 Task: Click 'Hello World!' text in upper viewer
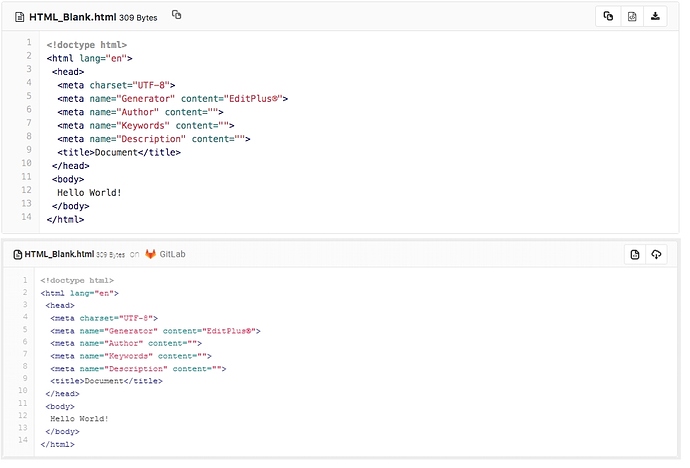pyautogui.click(x=90, y=195)
